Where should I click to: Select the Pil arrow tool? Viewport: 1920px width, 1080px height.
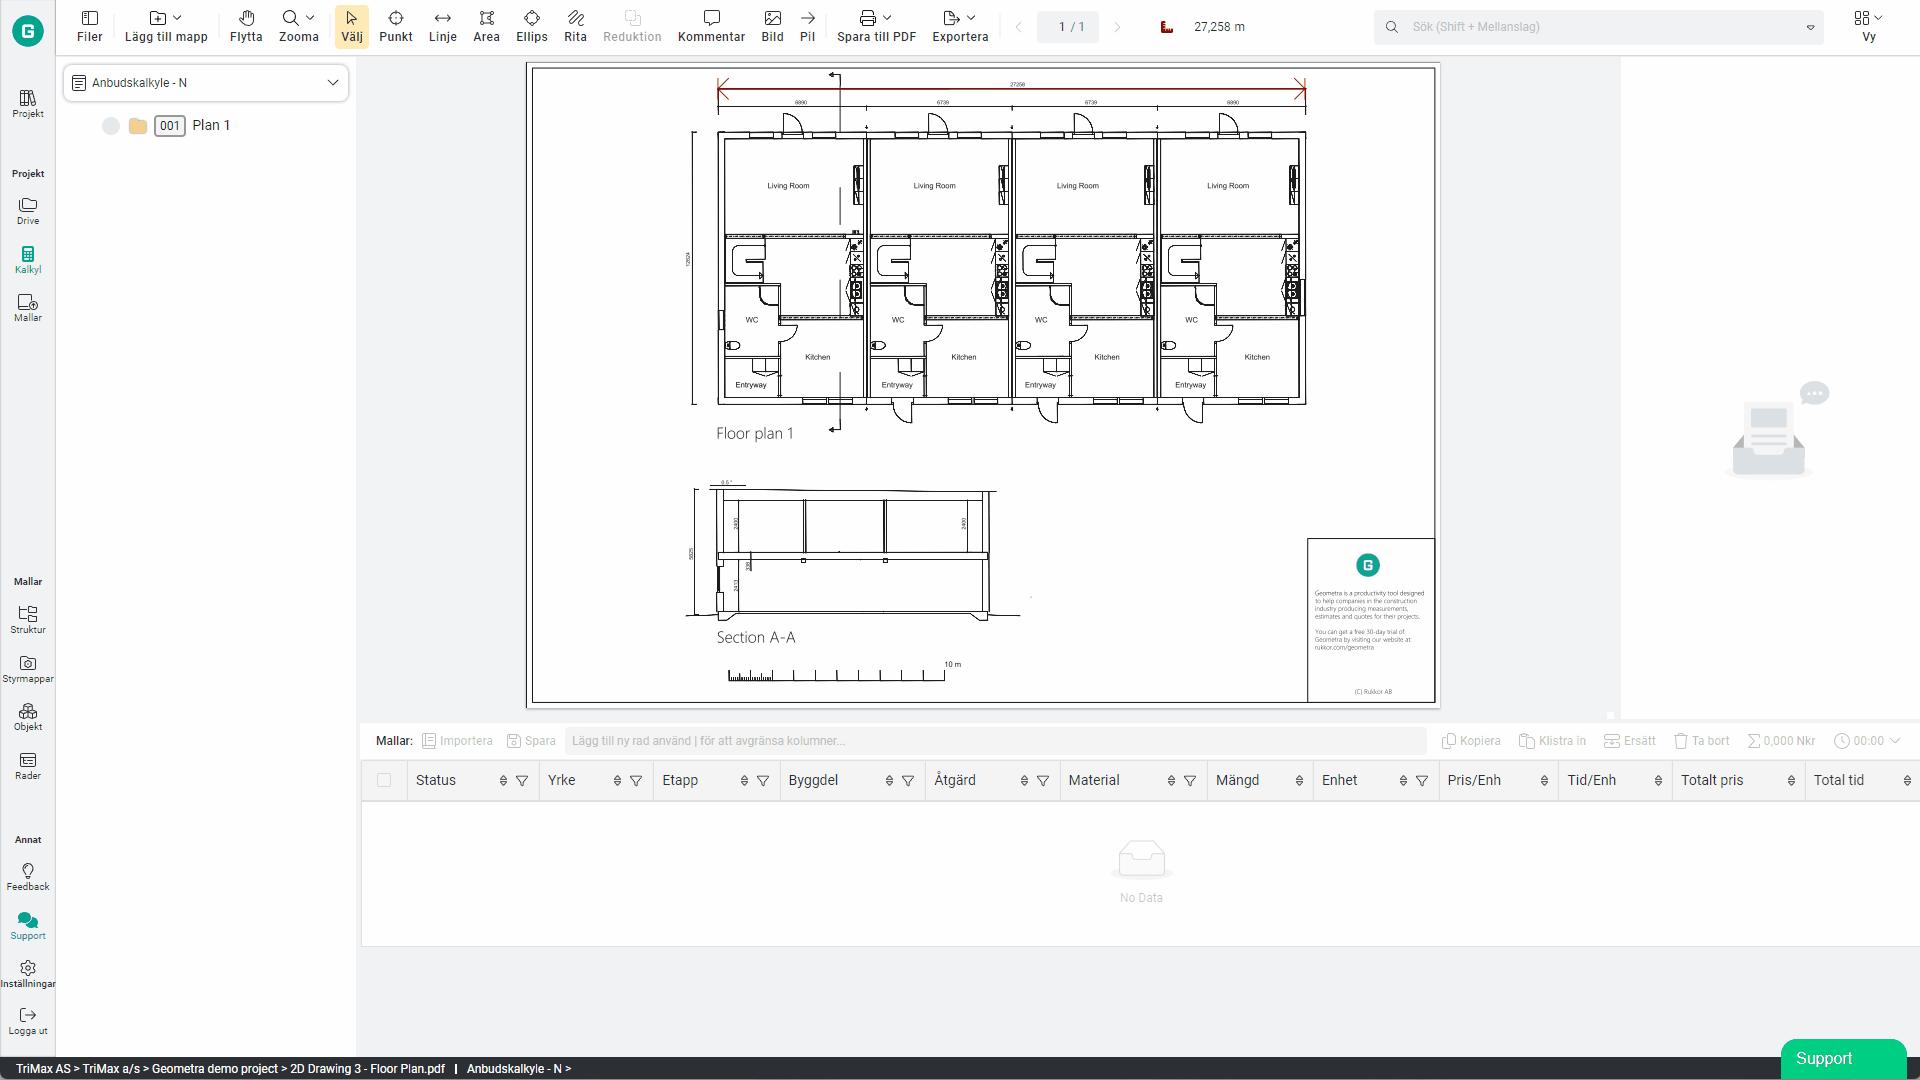click(807, 27)
